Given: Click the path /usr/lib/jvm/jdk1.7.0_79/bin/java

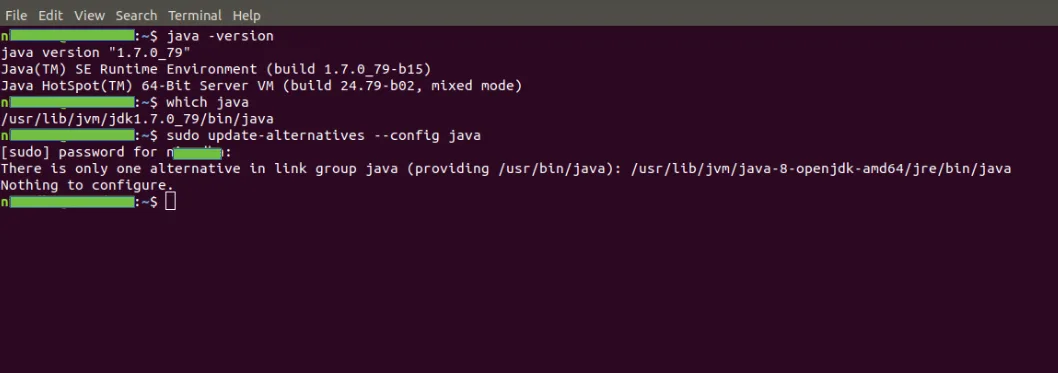Looking at the screenshot, I should (137, 119).
